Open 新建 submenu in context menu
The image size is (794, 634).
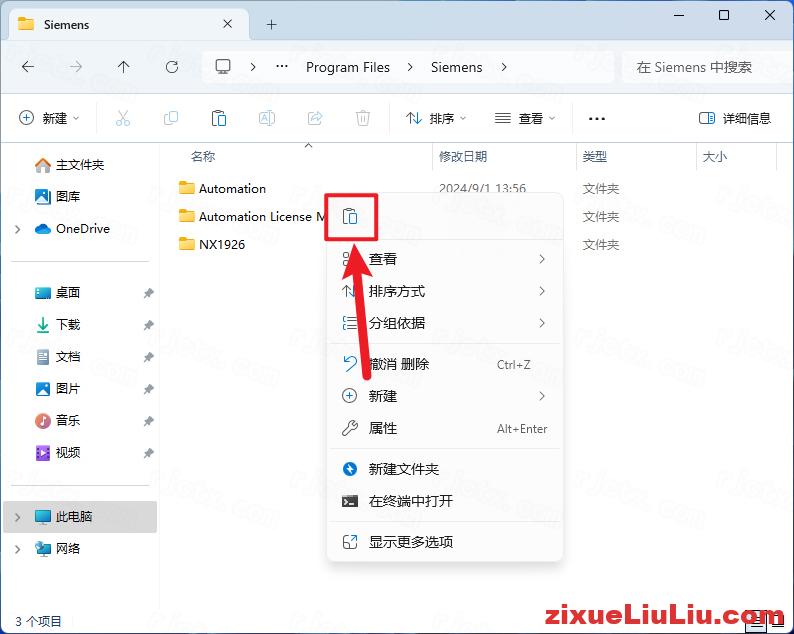pyautogui.click(x=445, y=396)
